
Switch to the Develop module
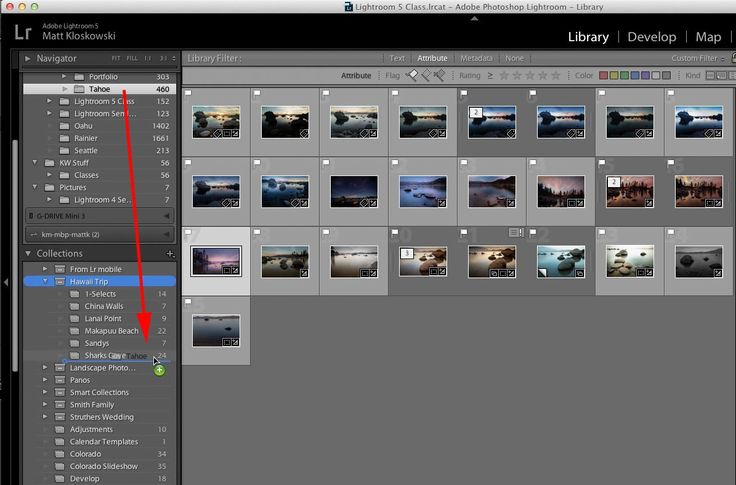tap(651, 37)
